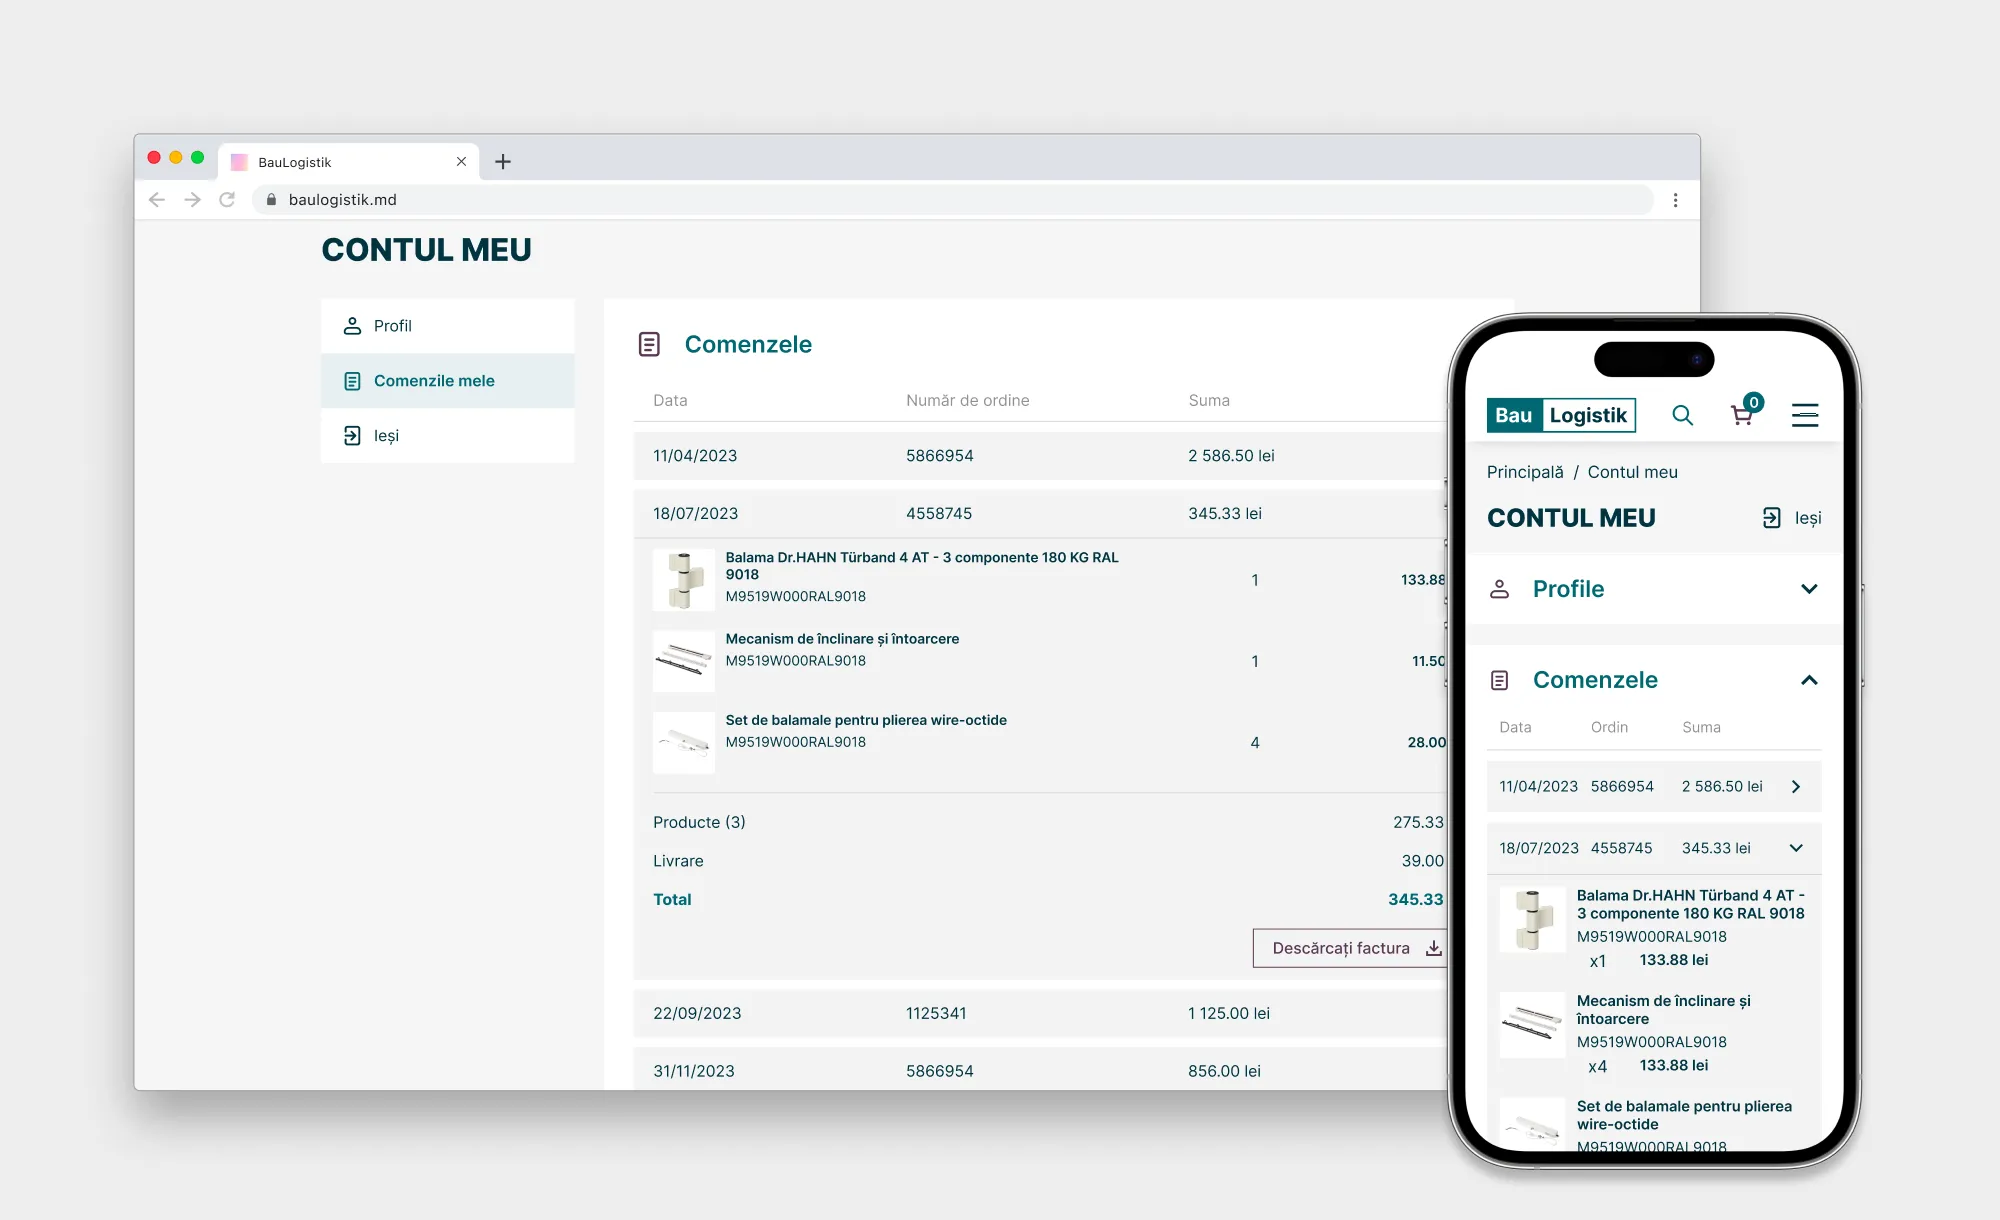Click the browser reload icon
The image size is (2000, 1220).
pos(227,200)
